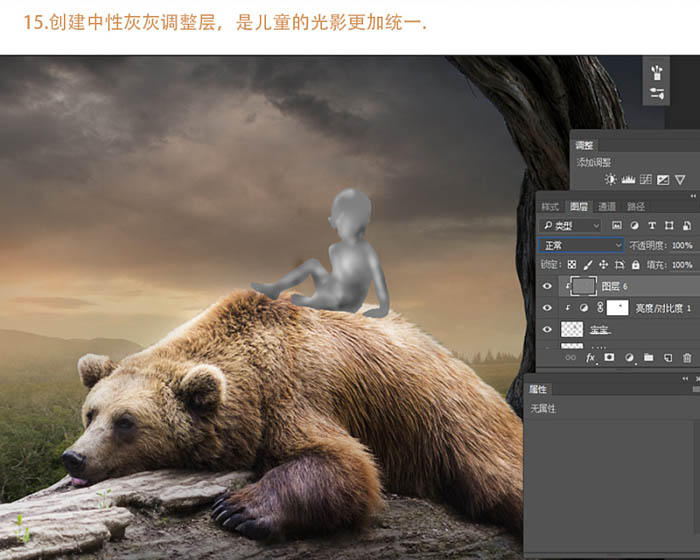
Task: Add a Levels adjustment from the histogram icon
Action: [628, 180]
